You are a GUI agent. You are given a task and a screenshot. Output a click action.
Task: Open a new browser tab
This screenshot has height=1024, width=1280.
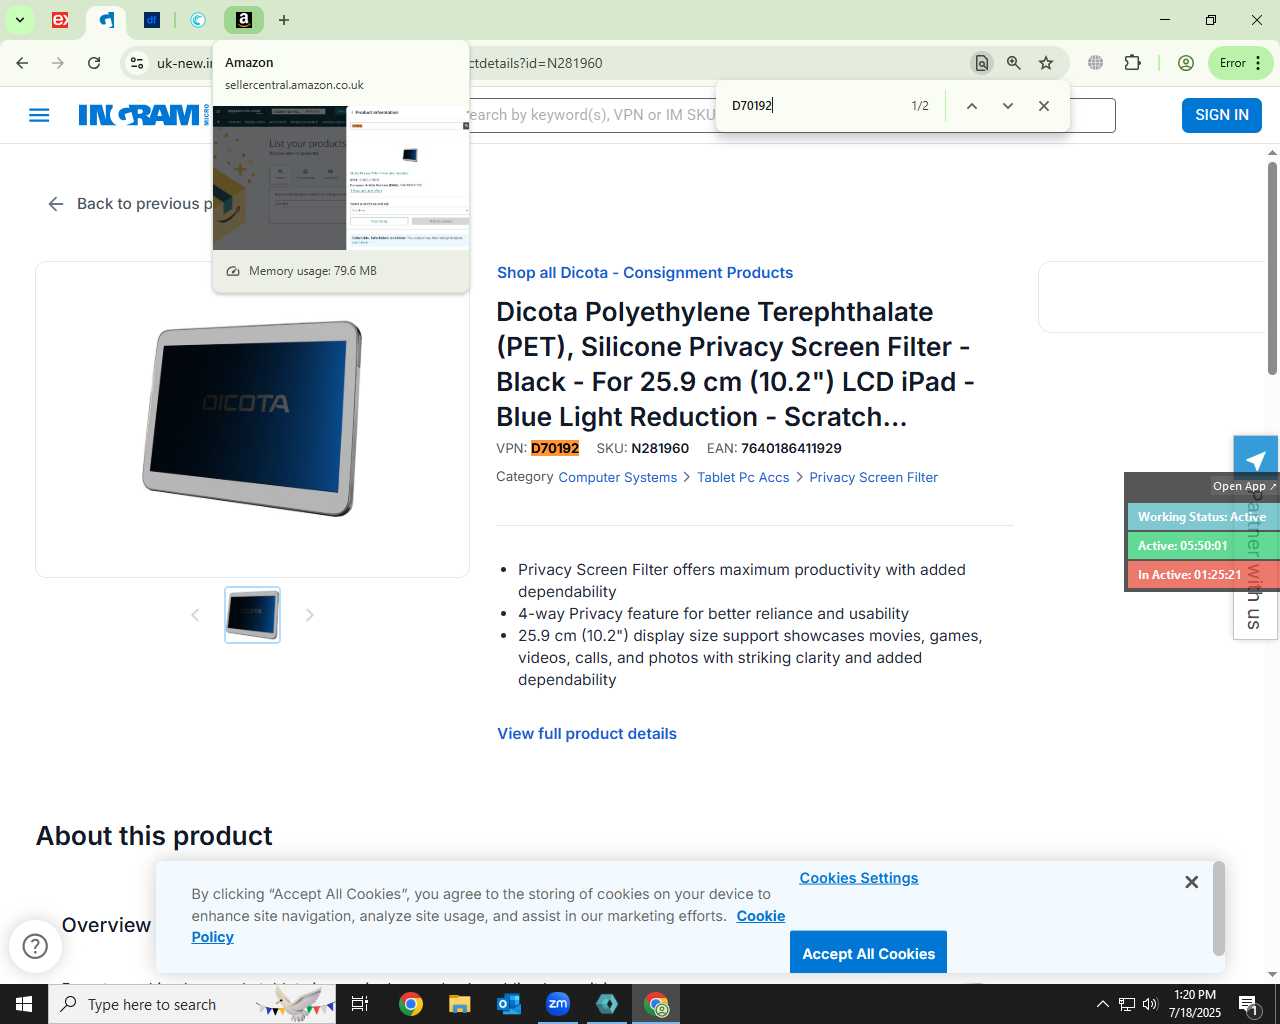[284, 20]
